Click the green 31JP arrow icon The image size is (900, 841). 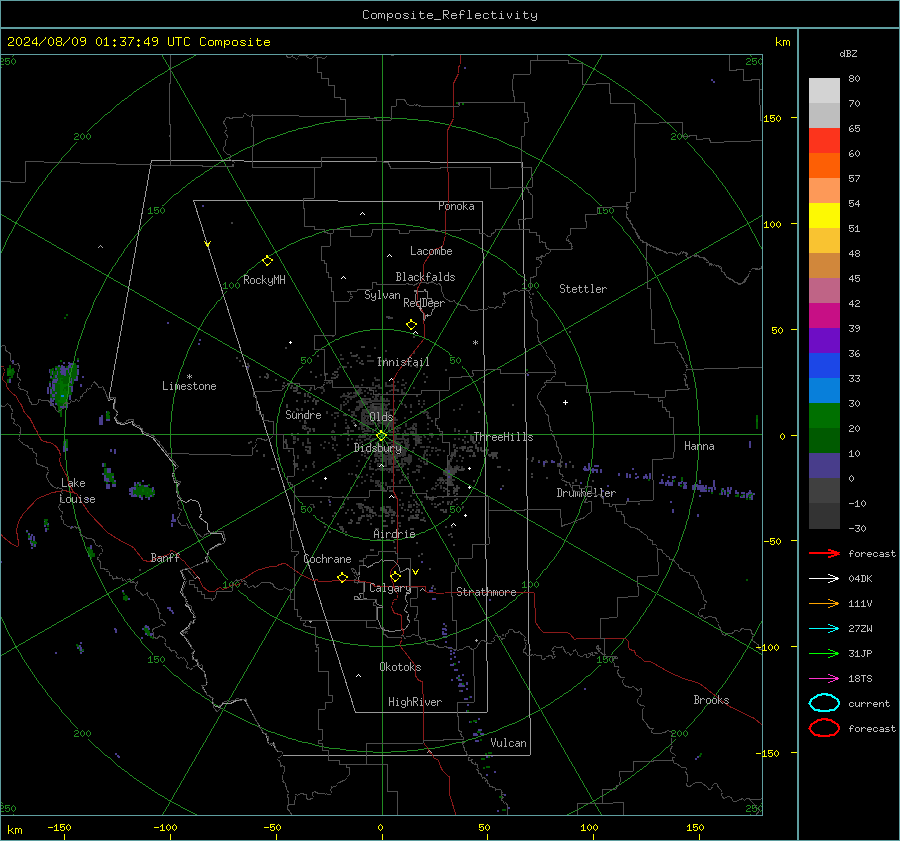point(824,653)
